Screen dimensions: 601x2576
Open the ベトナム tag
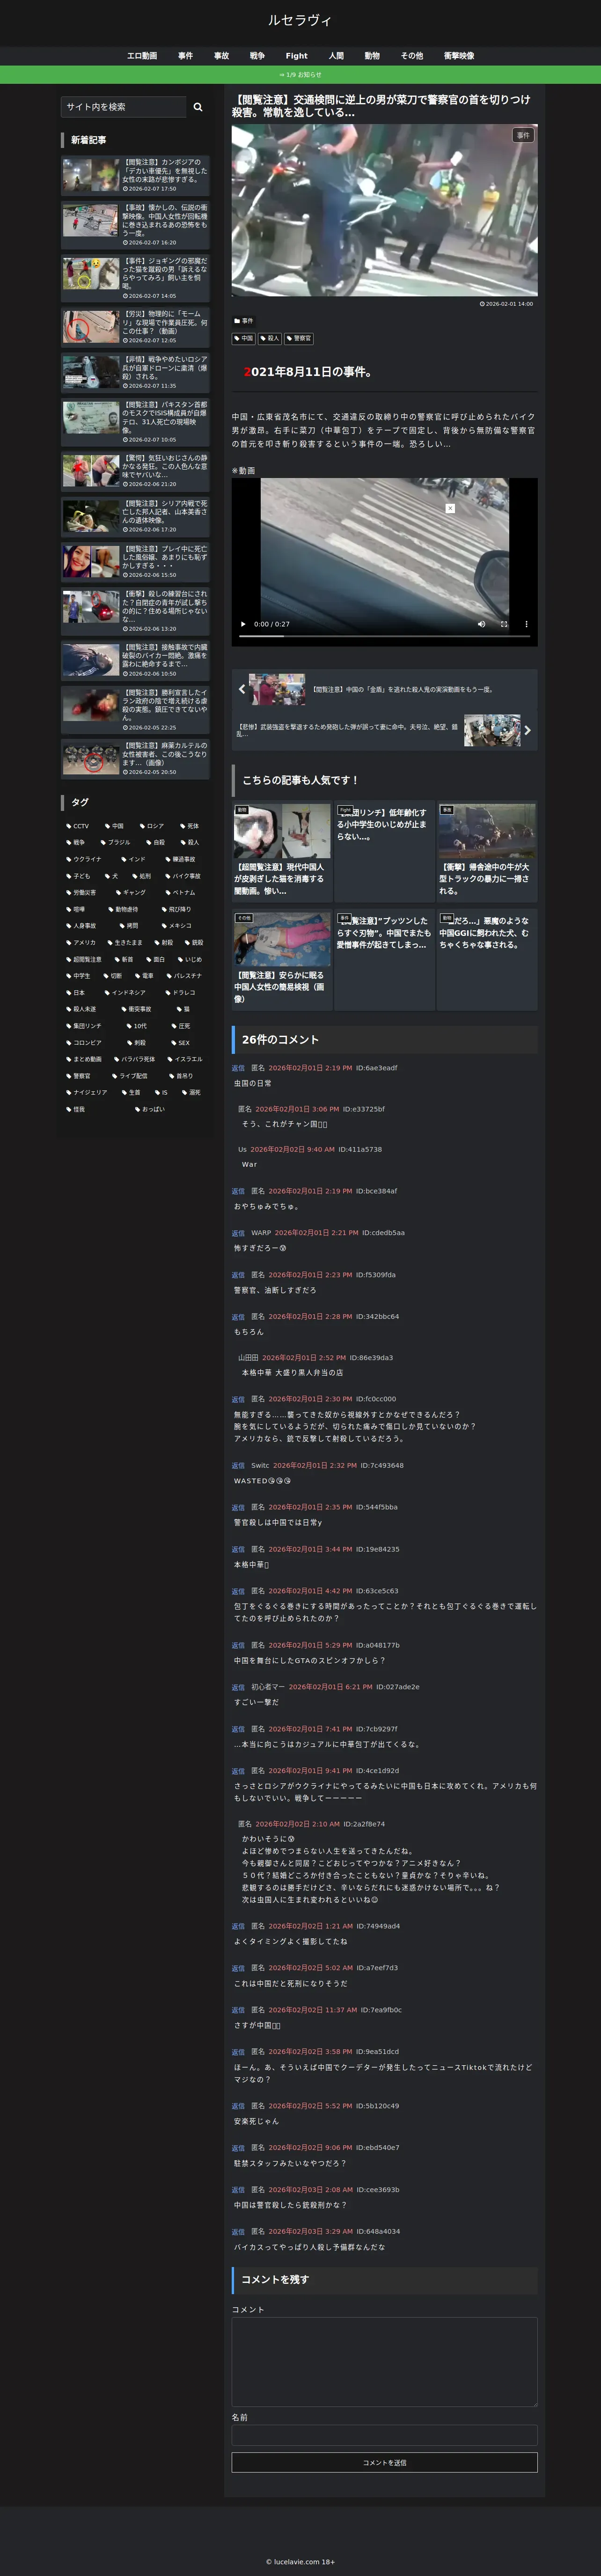pyautogui.click(x=181, y=892)
